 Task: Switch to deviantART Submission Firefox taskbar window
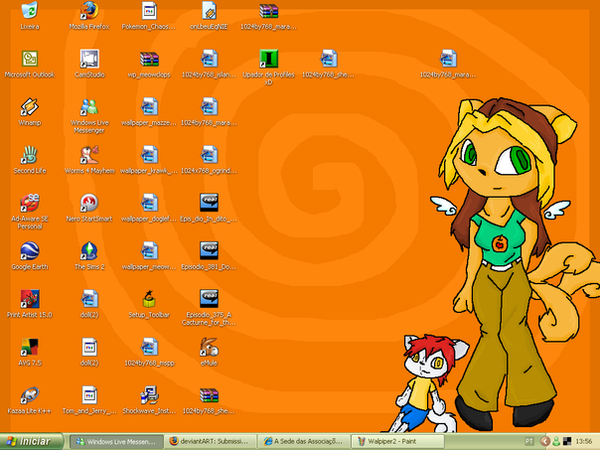click(210, 442)
